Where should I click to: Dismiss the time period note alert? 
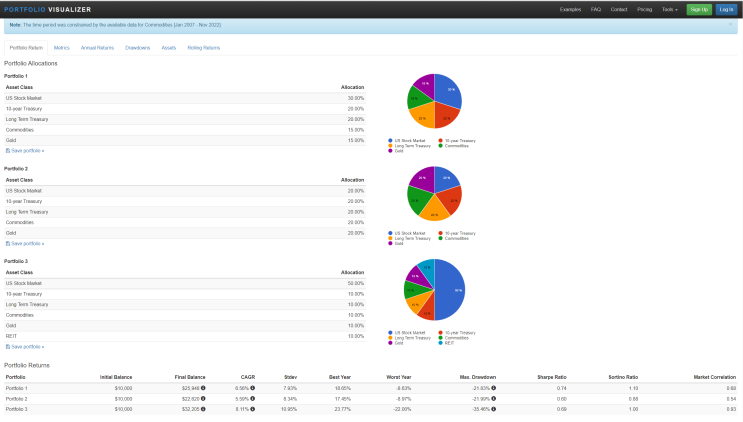730,25
